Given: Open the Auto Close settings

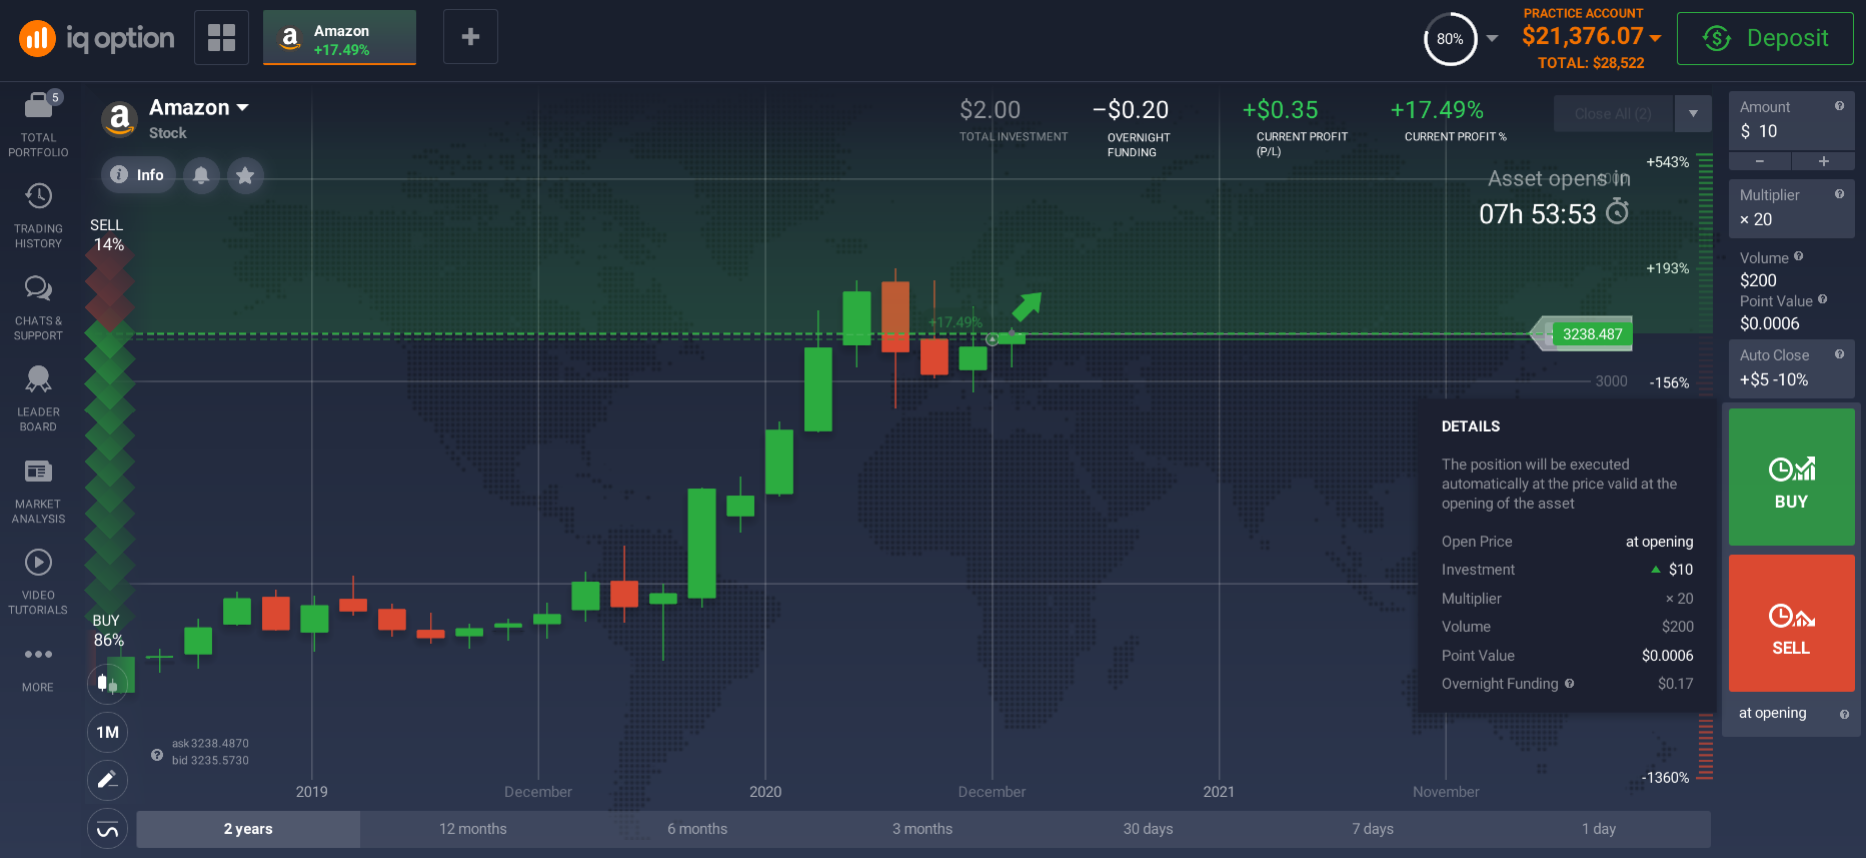Looking at the screenshot, I should coord(1791,368).
